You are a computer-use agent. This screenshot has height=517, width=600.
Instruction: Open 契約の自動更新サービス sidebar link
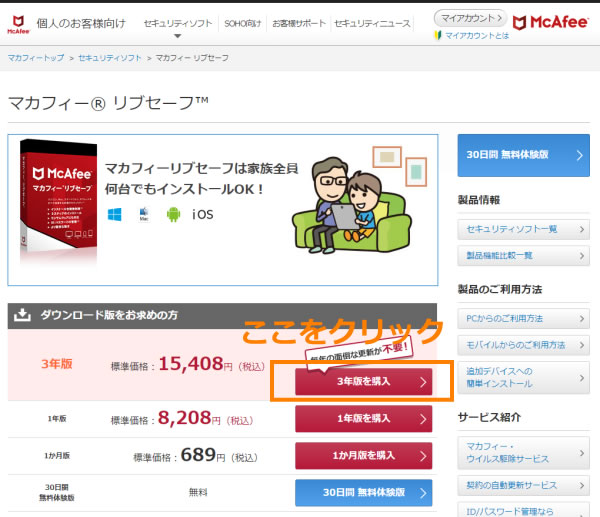click(523, 485)
